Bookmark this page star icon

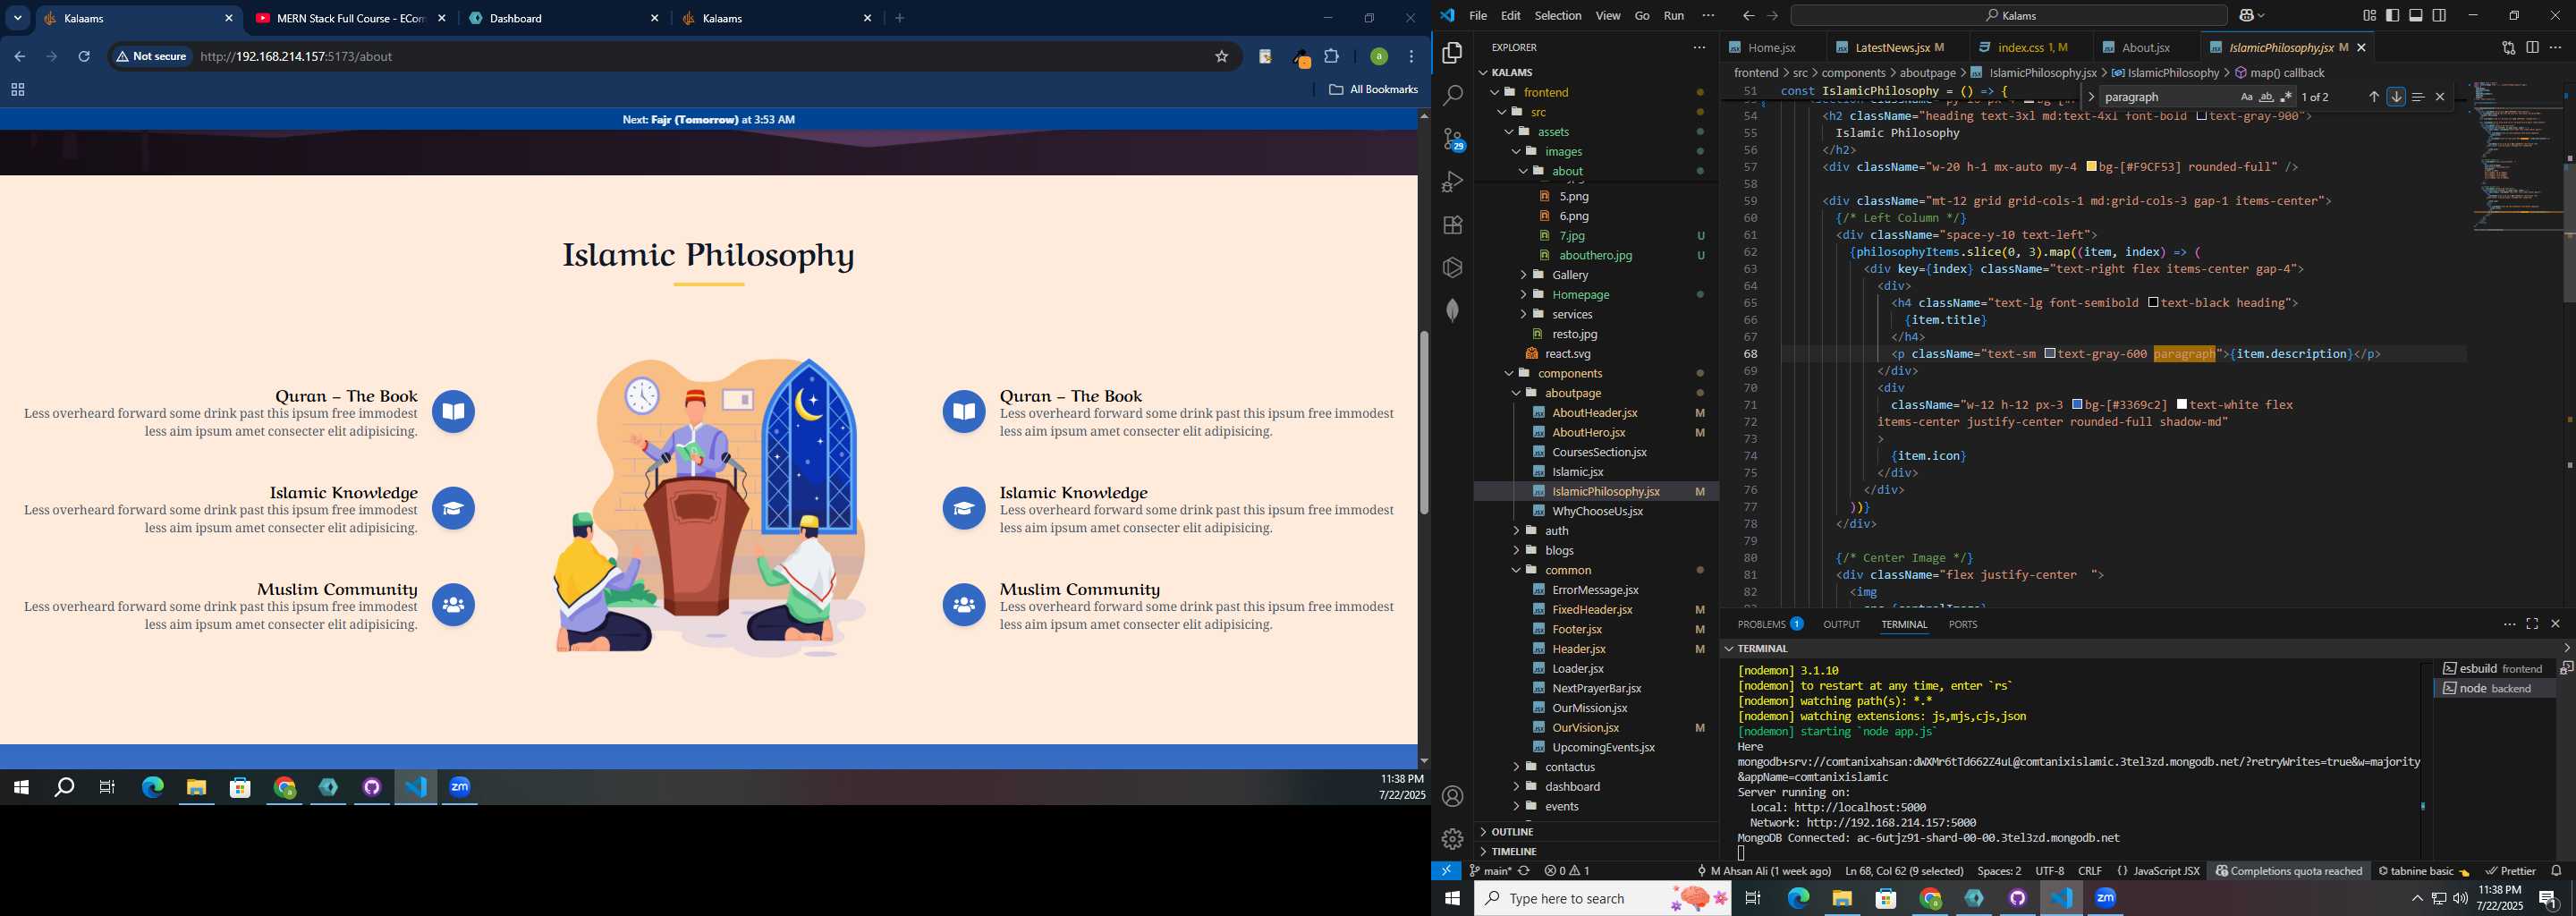(x=1221, y=57)
